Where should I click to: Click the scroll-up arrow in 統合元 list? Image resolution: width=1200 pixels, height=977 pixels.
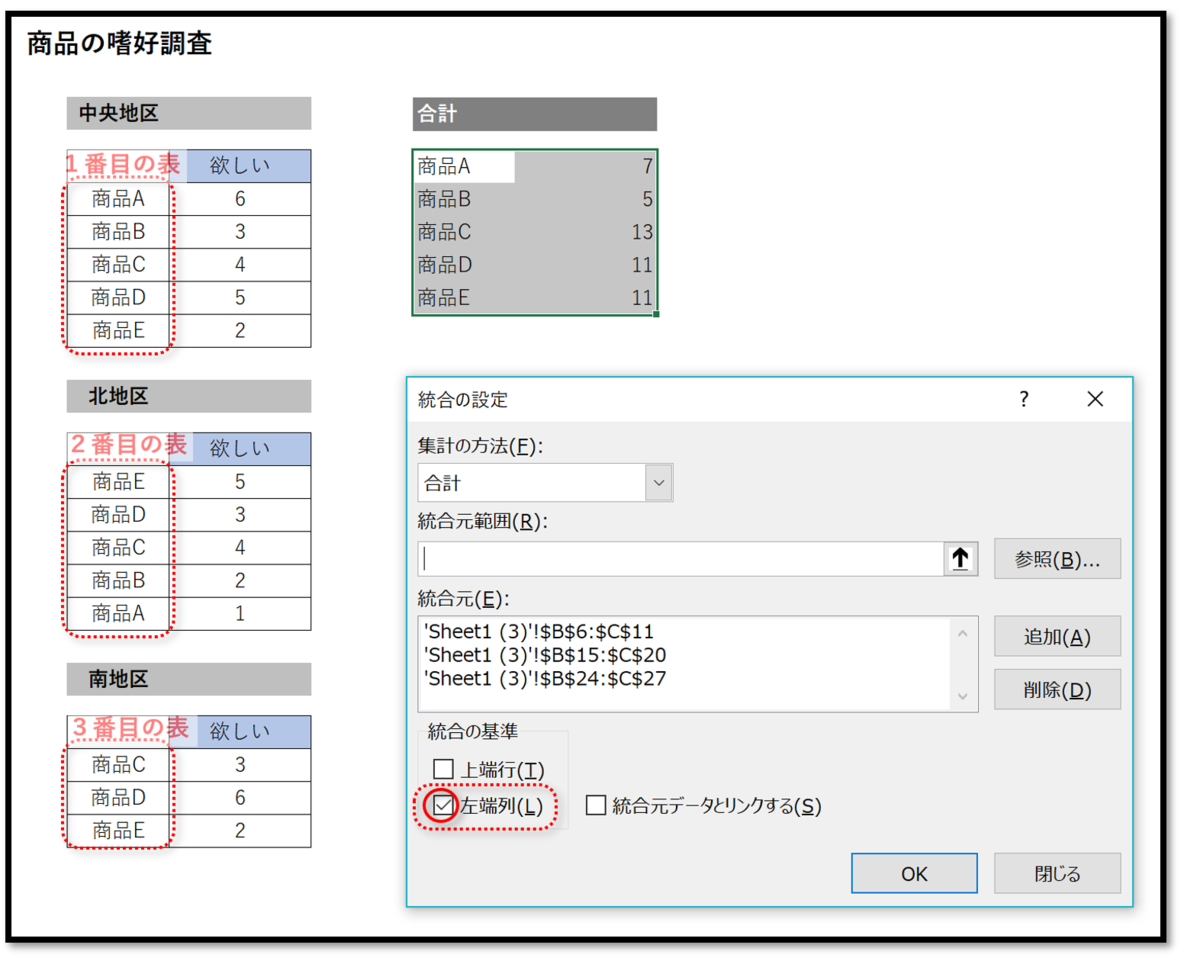pyautogui.click(x=962, y=633)
